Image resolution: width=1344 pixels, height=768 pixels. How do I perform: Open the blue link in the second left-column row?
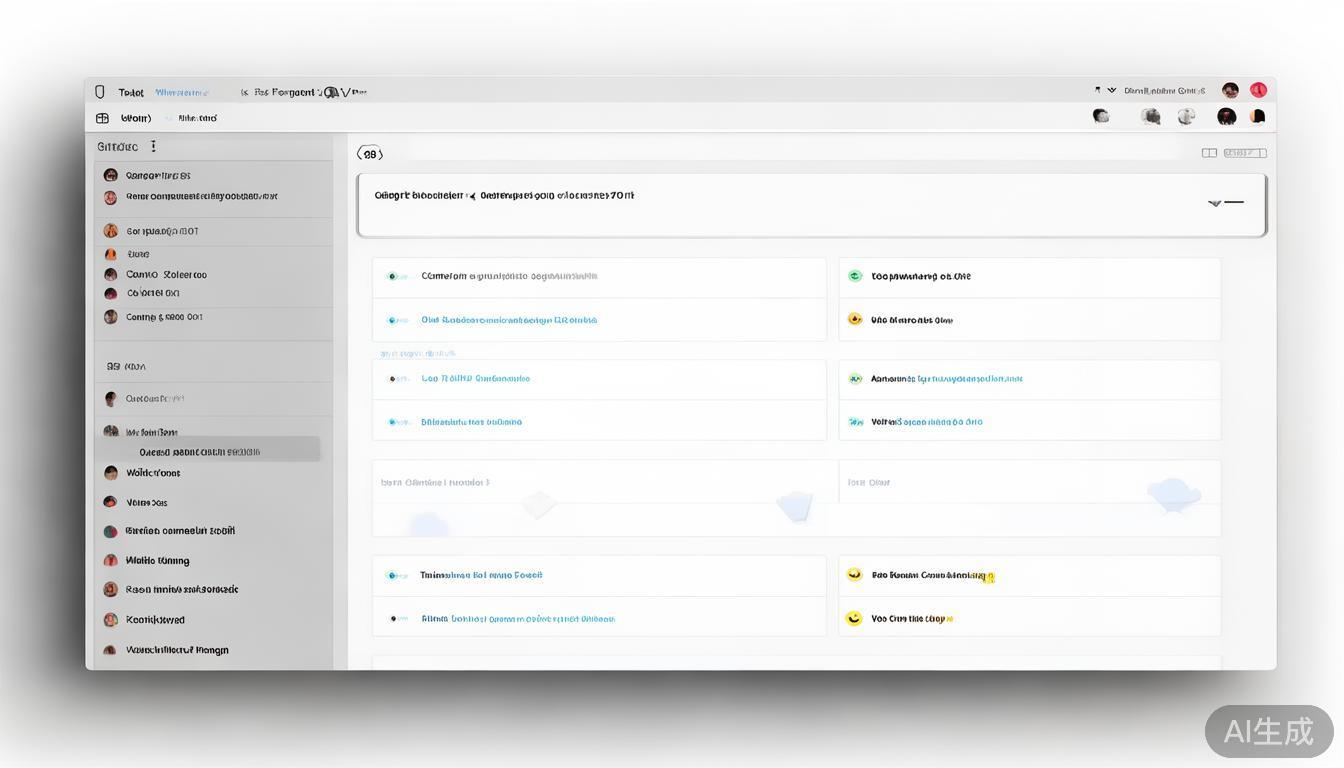(x=509, y=320)
